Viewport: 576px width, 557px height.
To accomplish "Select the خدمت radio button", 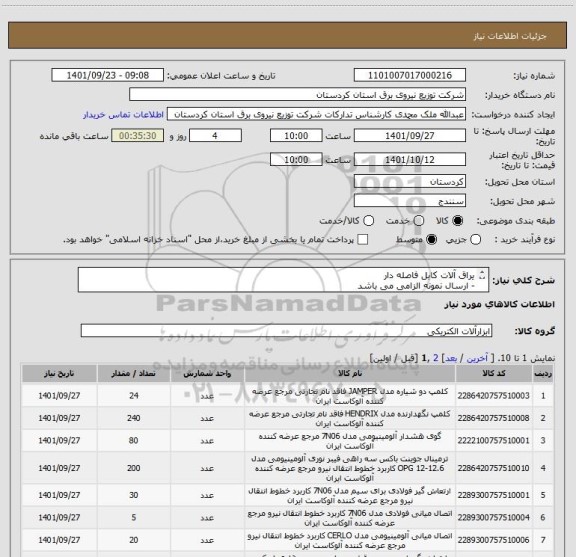I will coord(419,220).
